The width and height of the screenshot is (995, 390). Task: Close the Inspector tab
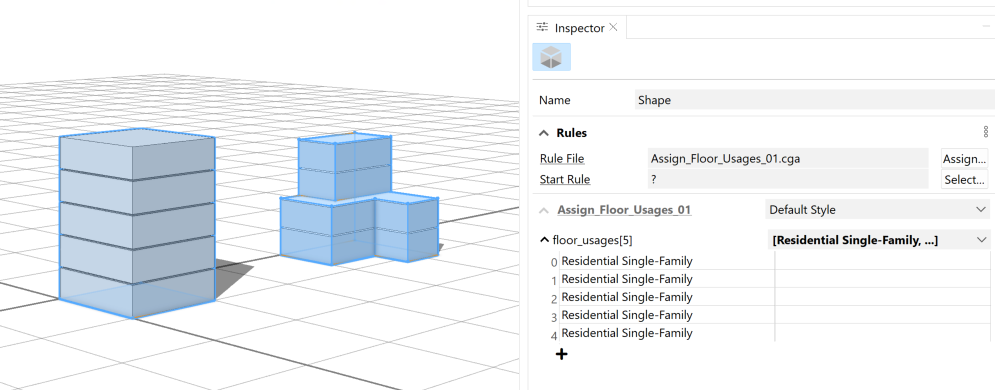point(613,27)
